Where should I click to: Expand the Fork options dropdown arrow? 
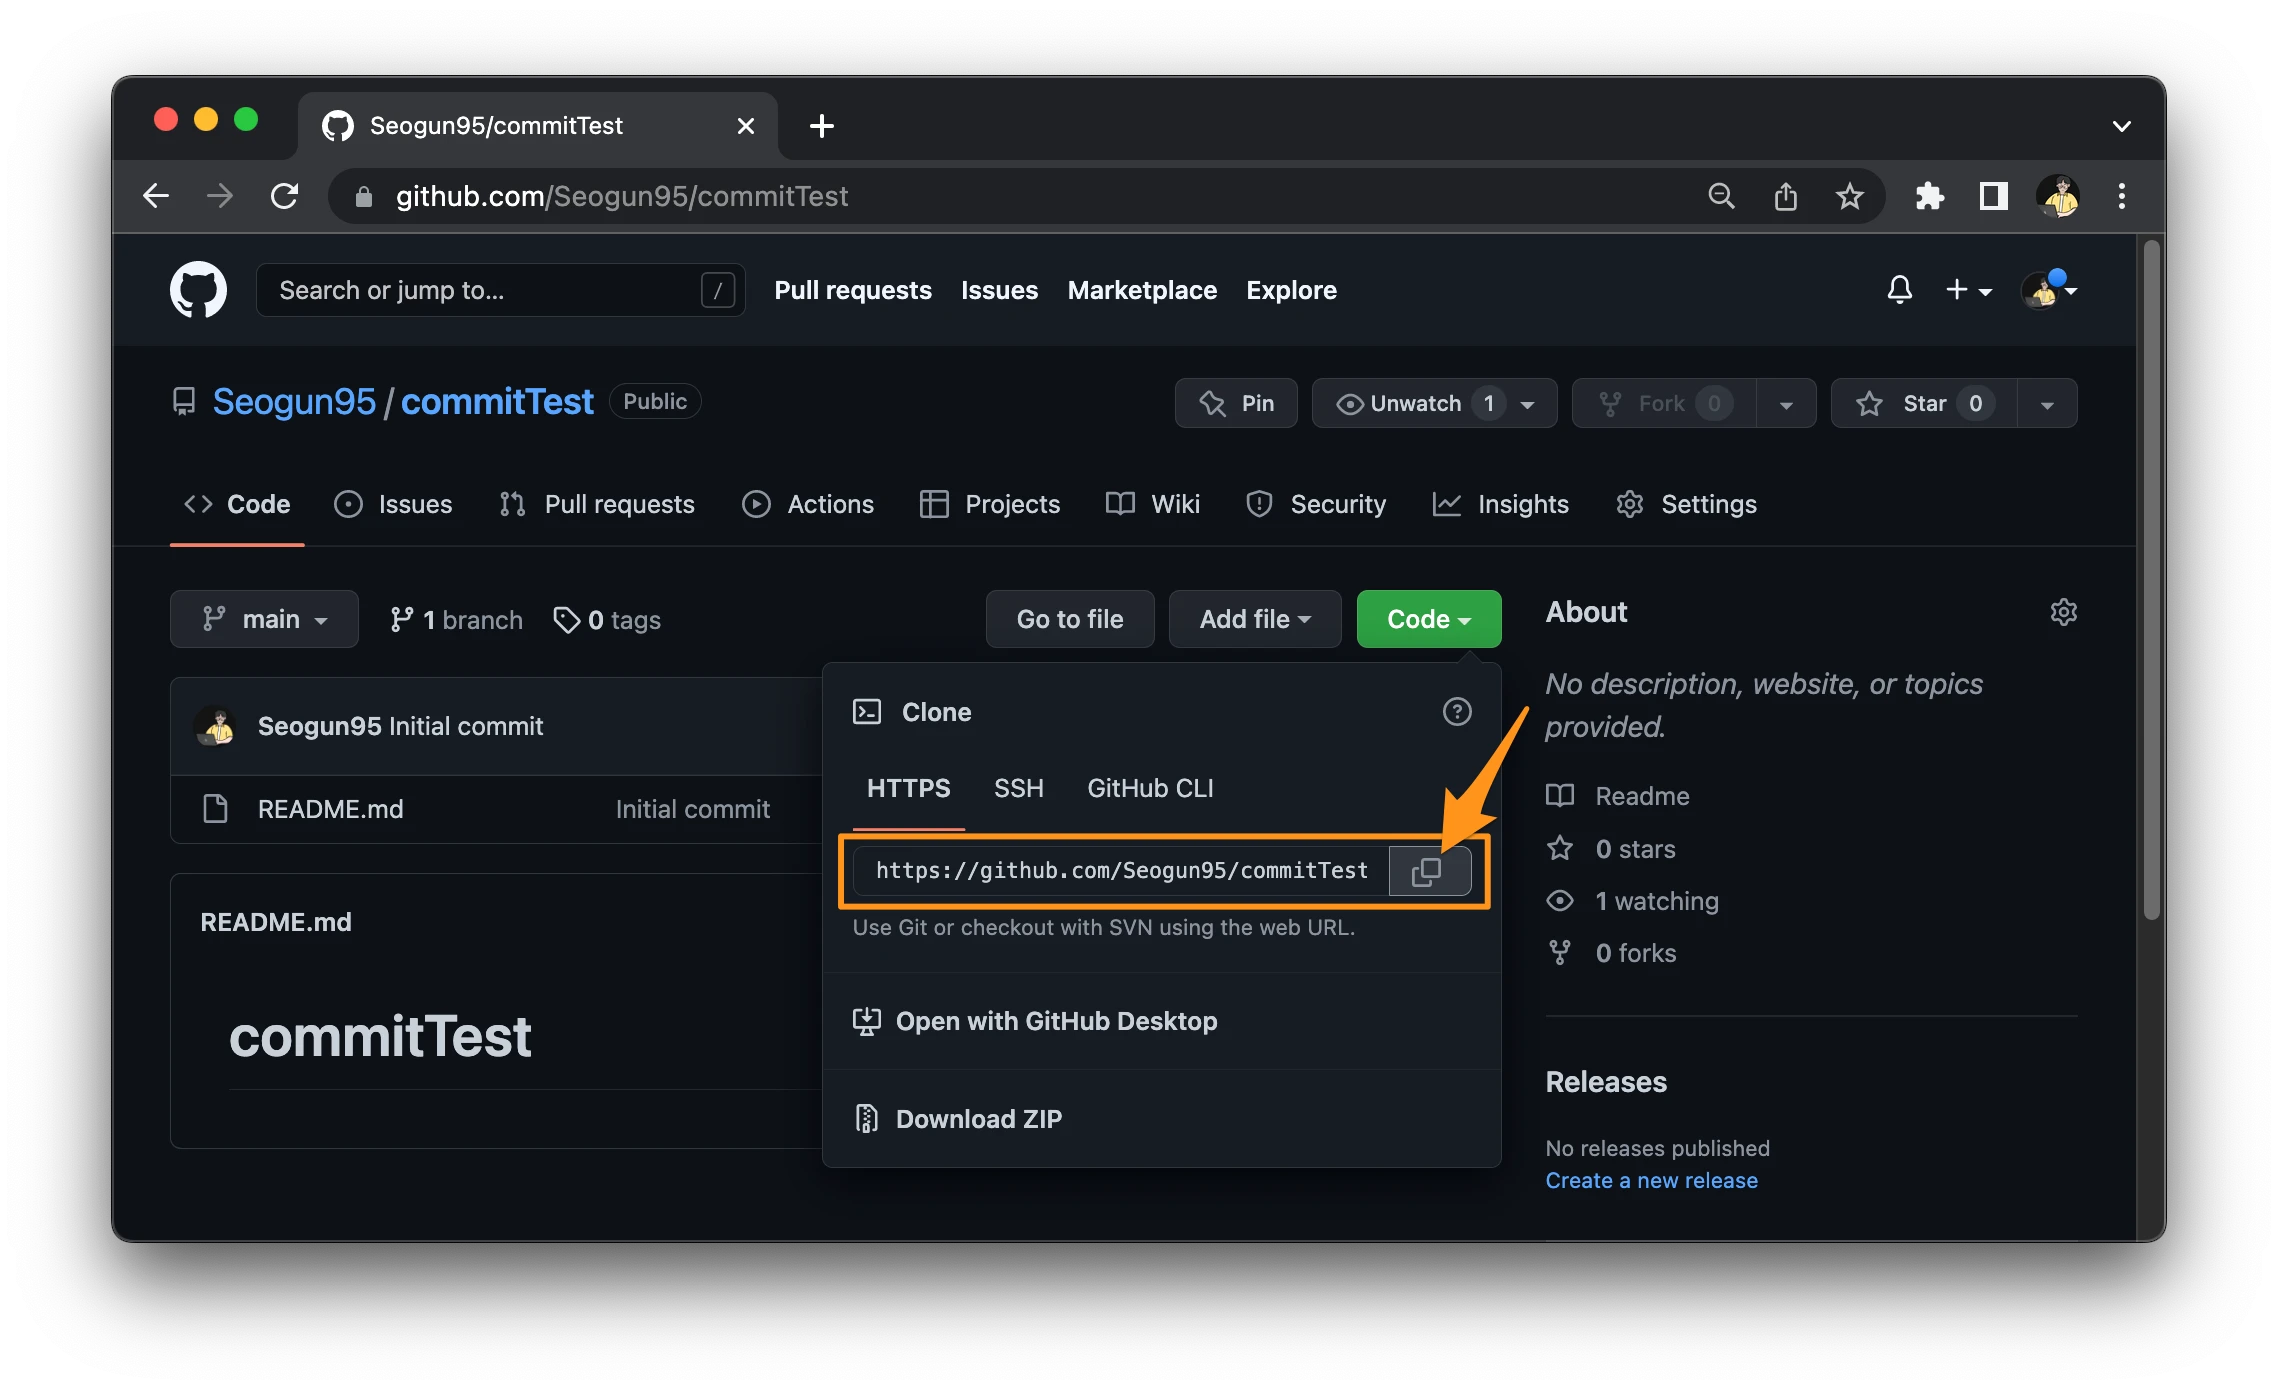click(1786, 404)
